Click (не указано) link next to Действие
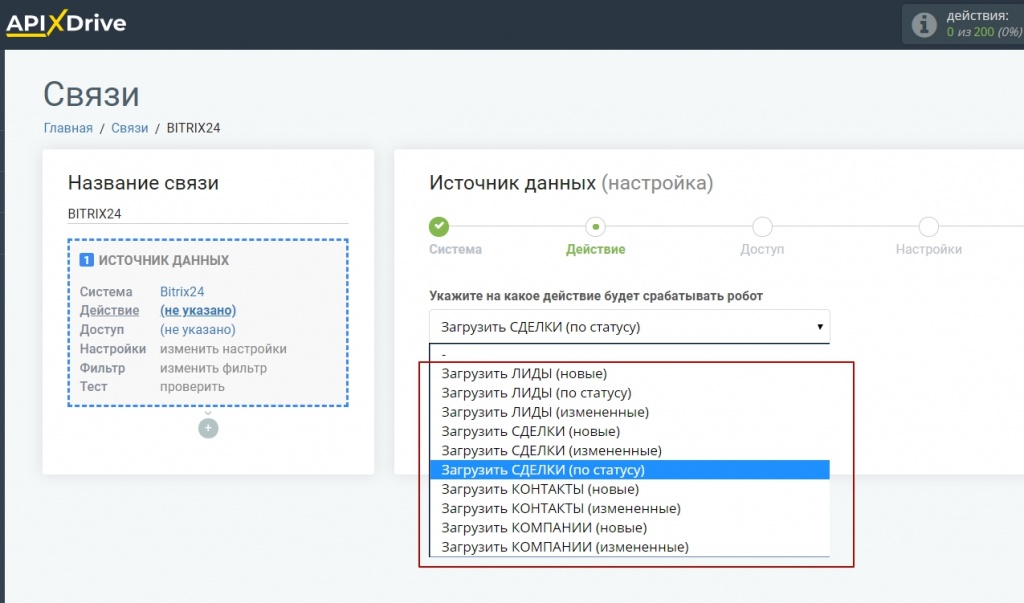 [198, 310]
